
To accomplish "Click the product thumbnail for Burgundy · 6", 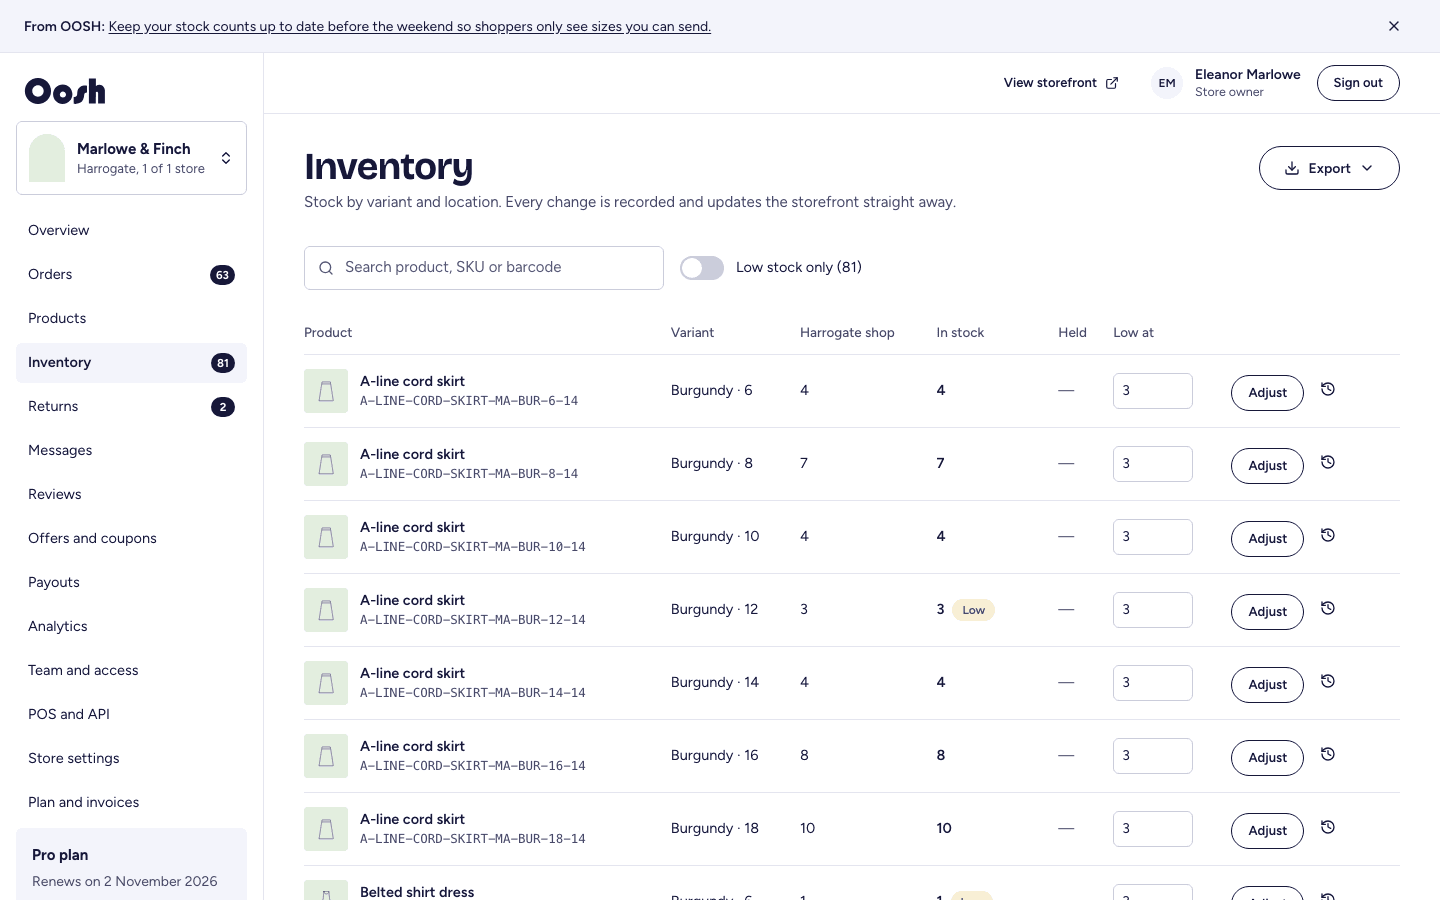I will [326, 391].
